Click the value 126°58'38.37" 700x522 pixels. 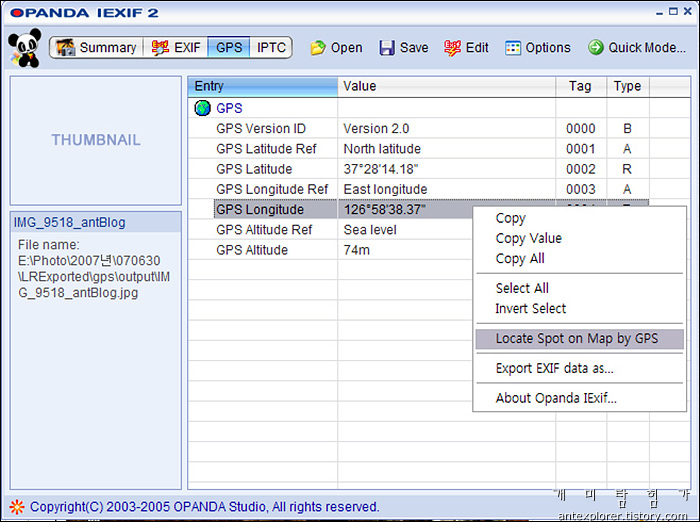tap(384, 209)
